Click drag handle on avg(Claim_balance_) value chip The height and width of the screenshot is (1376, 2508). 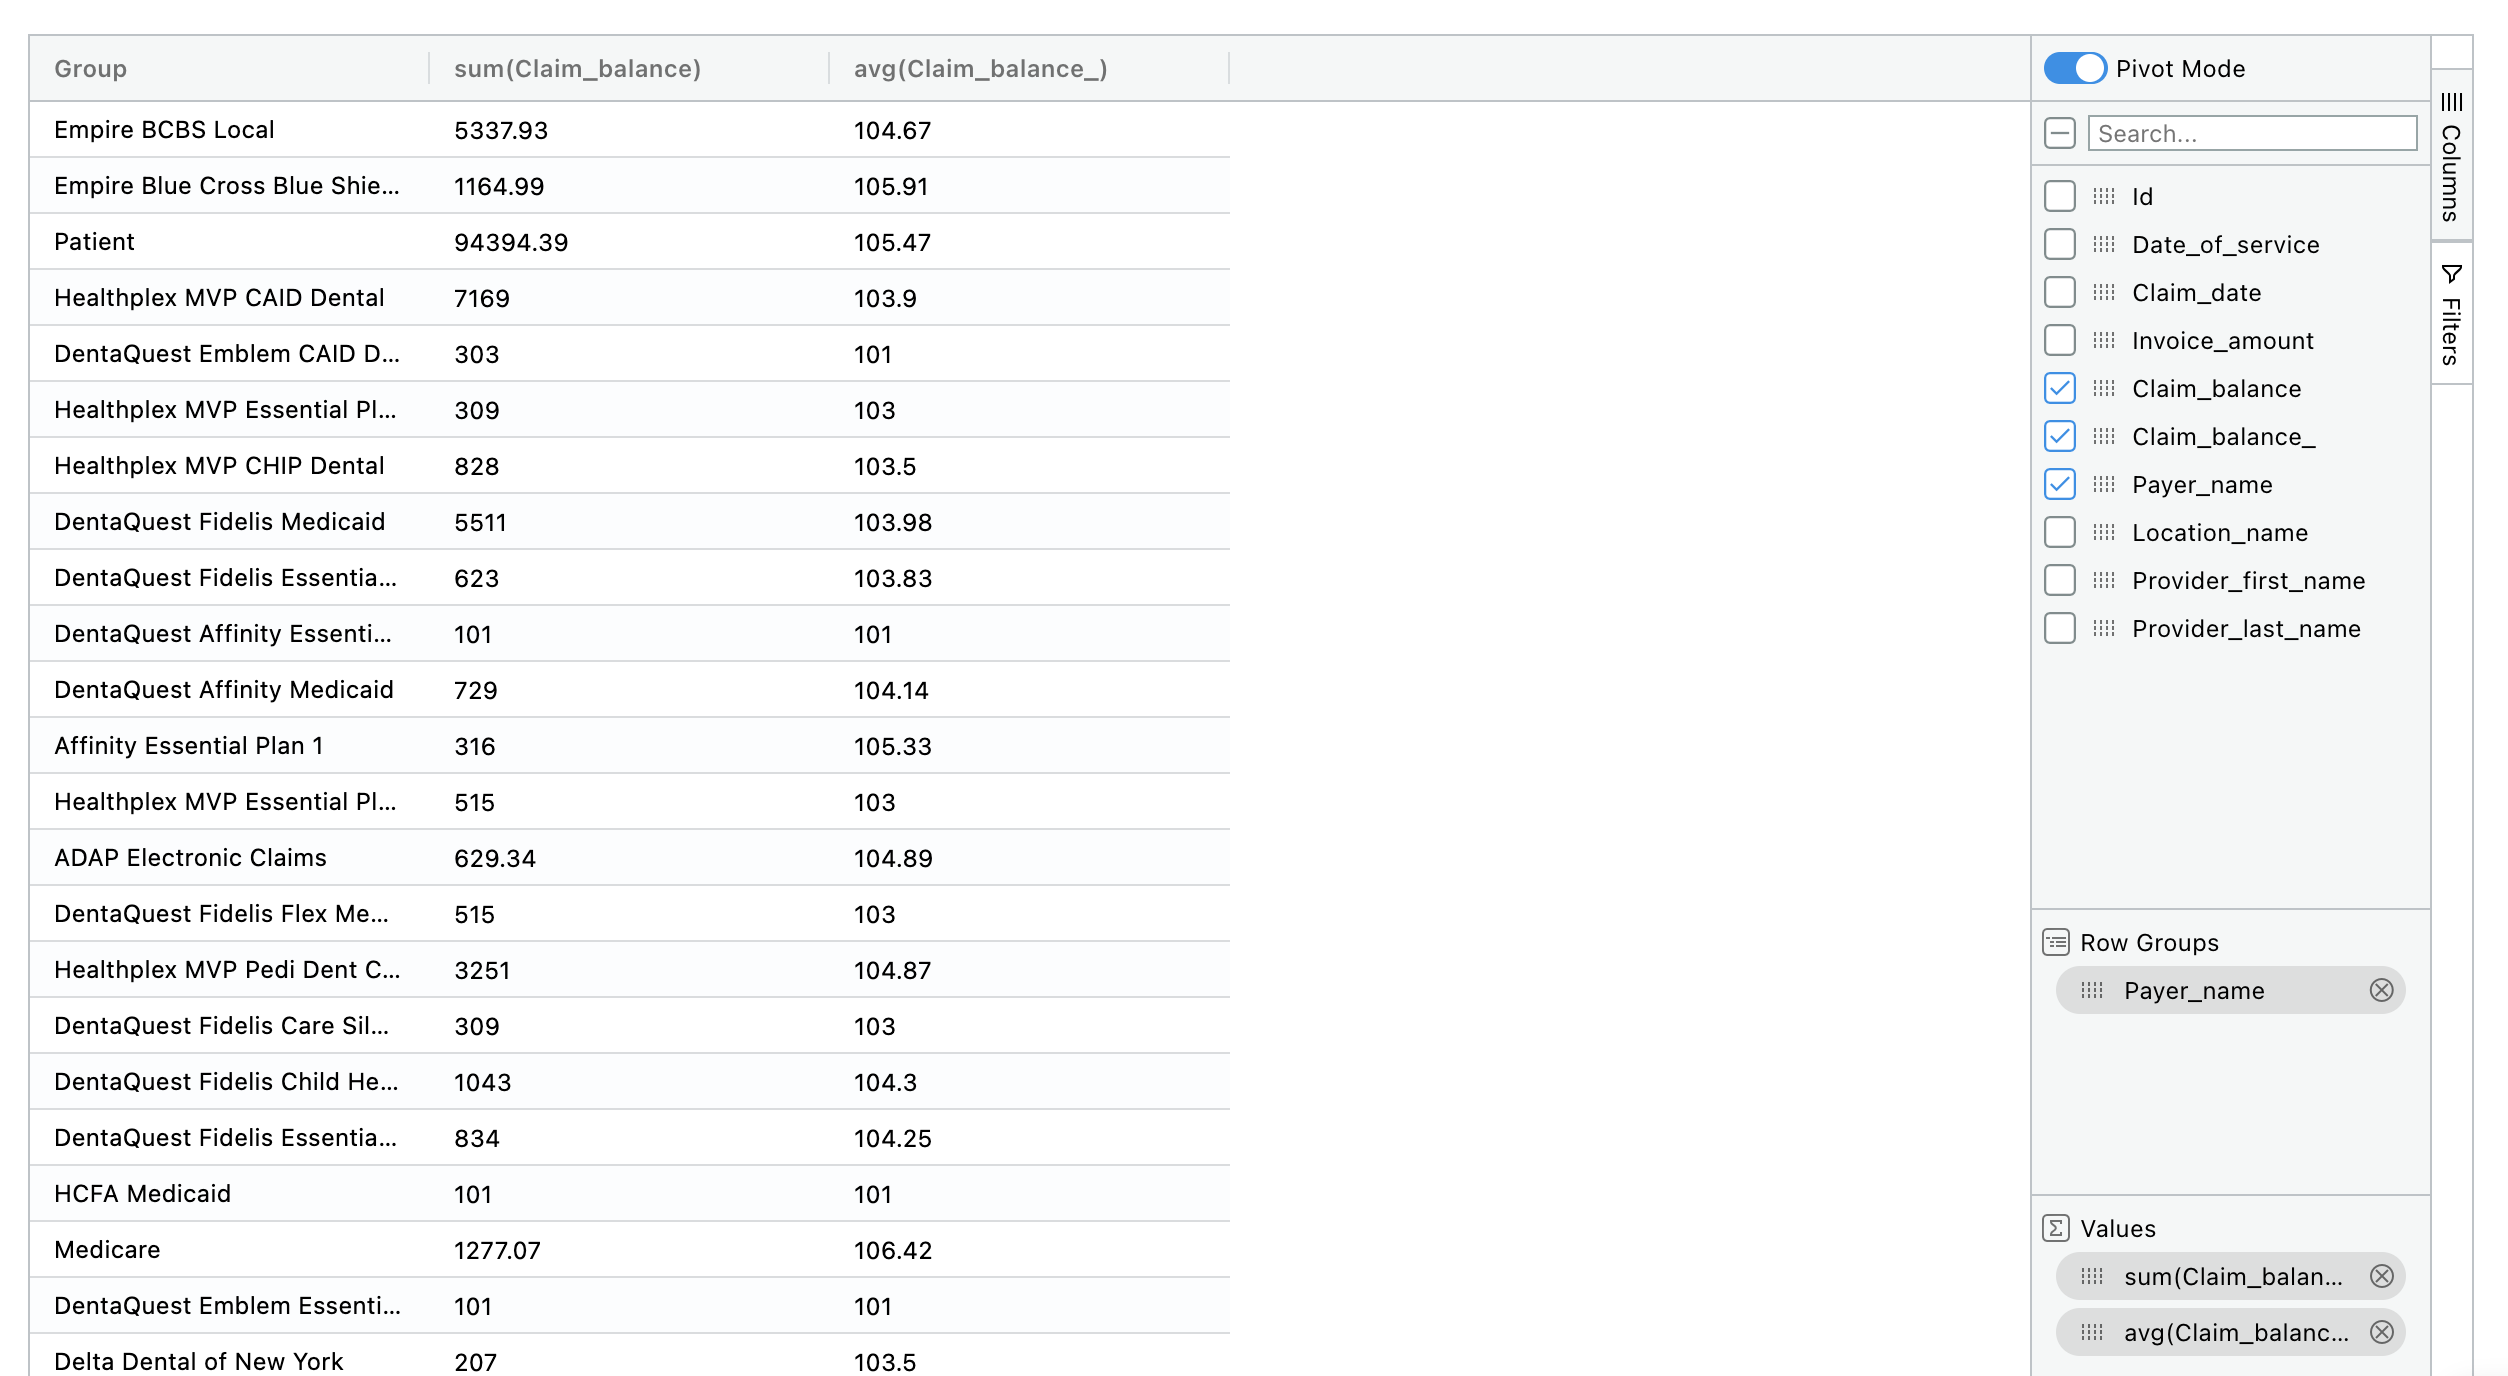(2092, 1332)
